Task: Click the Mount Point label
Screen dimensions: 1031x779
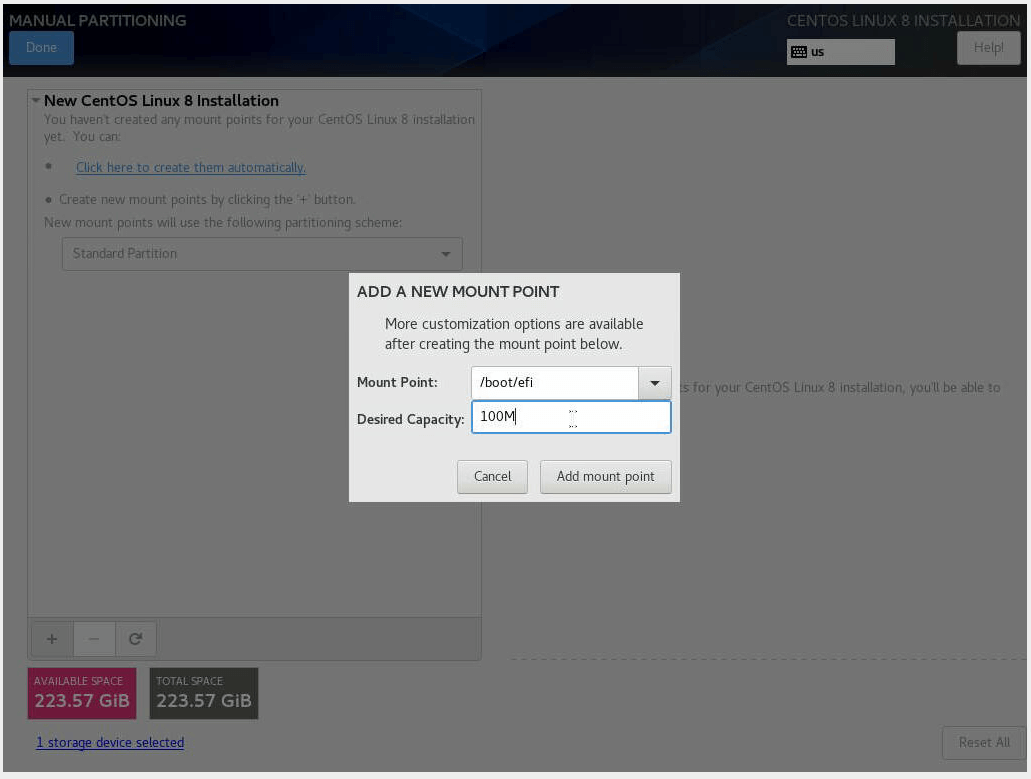Action: click(397, 383)
